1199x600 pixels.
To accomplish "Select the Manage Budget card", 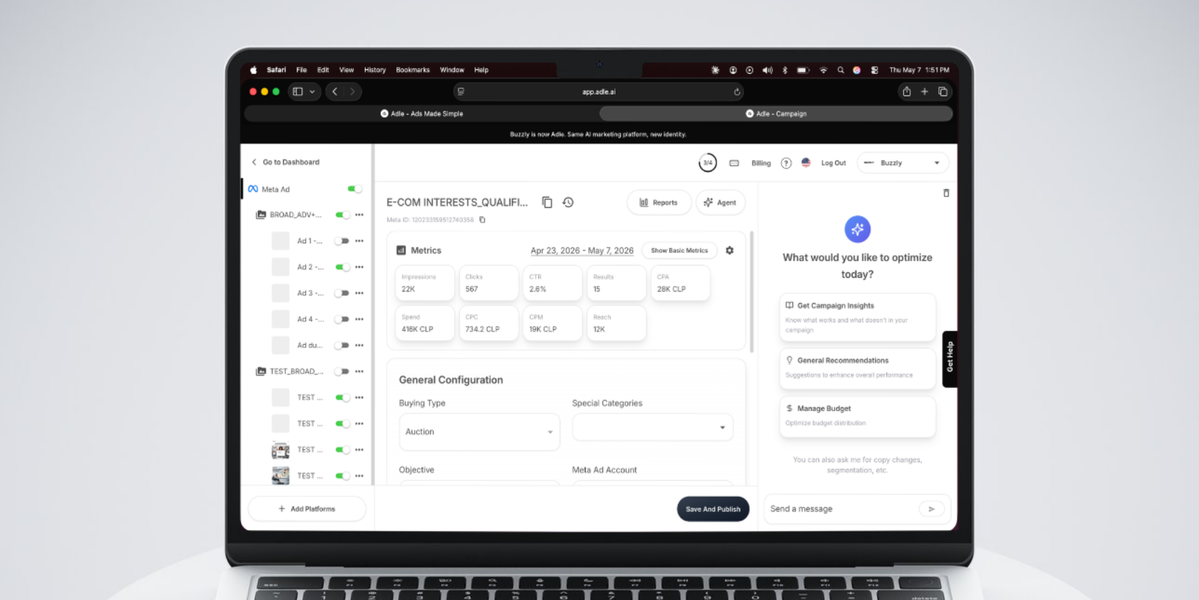I will pyautogui.click(x=857, y=416).
